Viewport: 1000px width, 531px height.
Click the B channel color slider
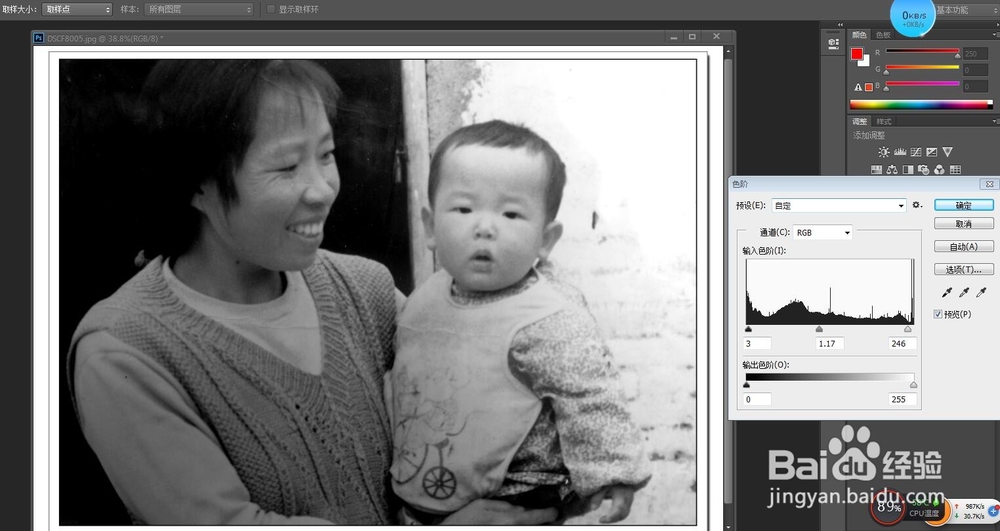coord(922,85)
